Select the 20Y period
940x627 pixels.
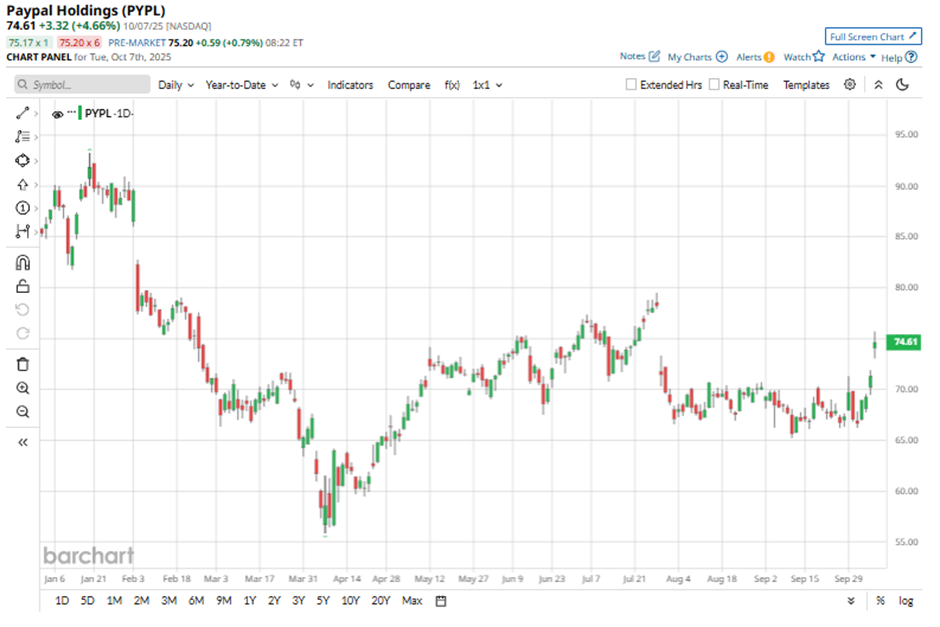381,601
